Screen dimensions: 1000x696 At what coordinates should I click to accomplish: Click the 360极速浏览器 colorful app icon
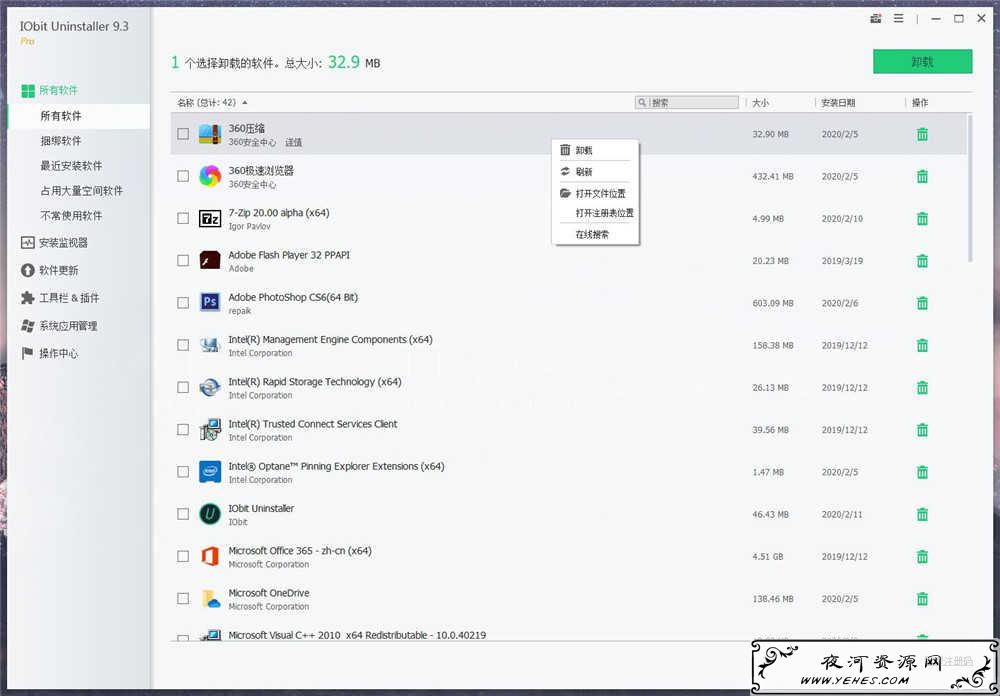click(210, 176)
